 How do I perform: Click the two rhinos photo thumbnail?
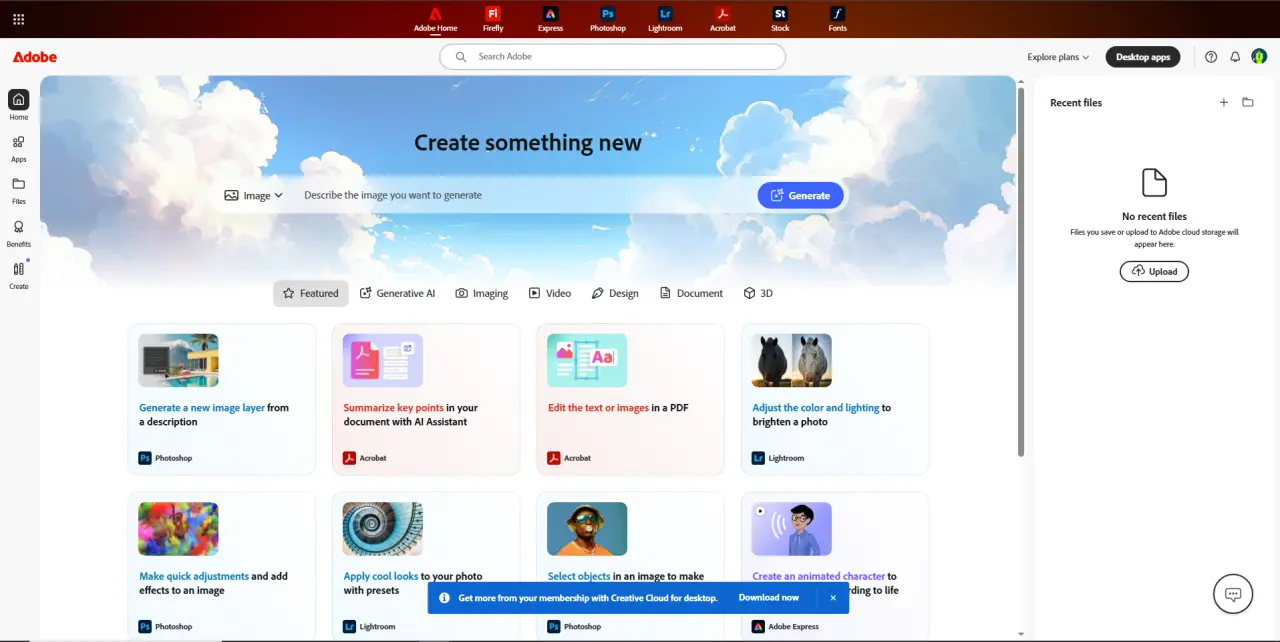coord(791,360)
